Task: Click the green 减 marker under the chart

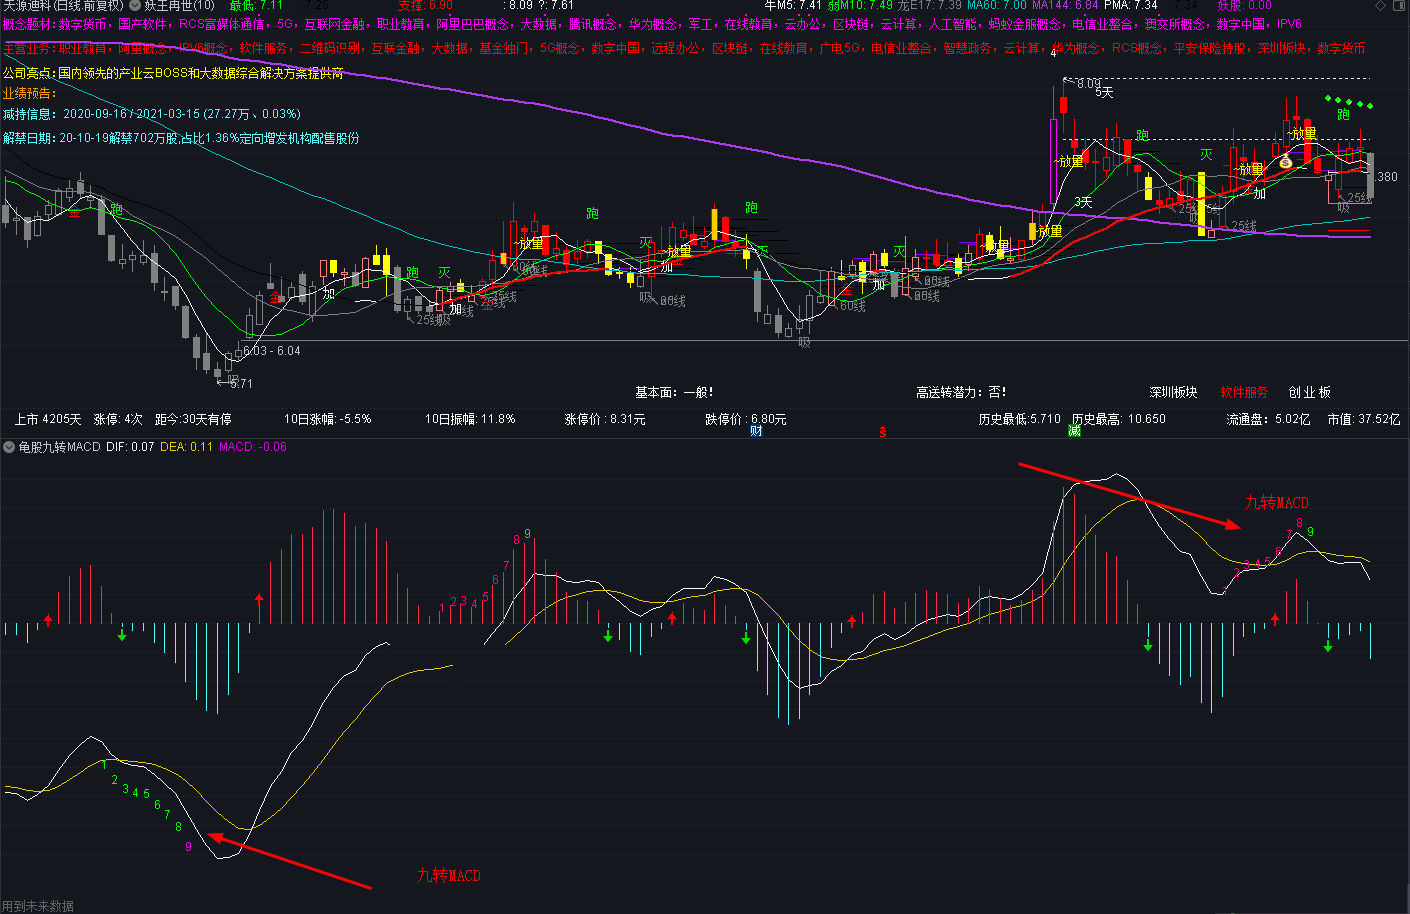Action: point(1074,431)
